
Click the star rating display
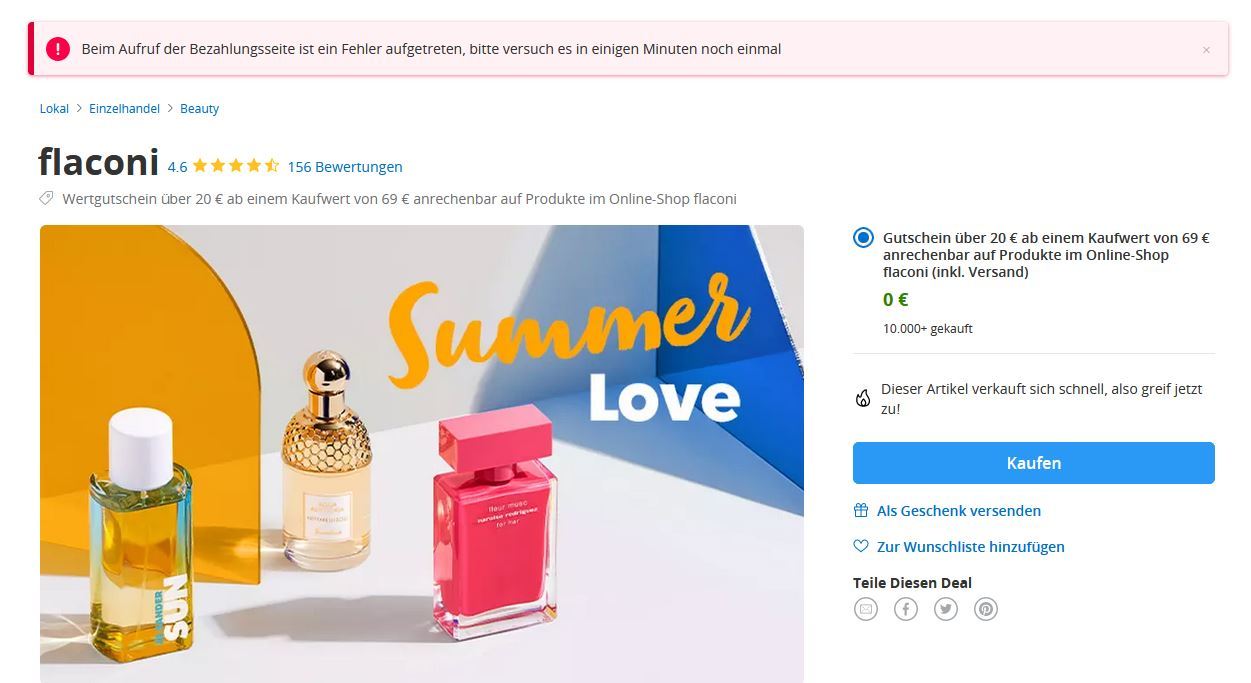235,166
